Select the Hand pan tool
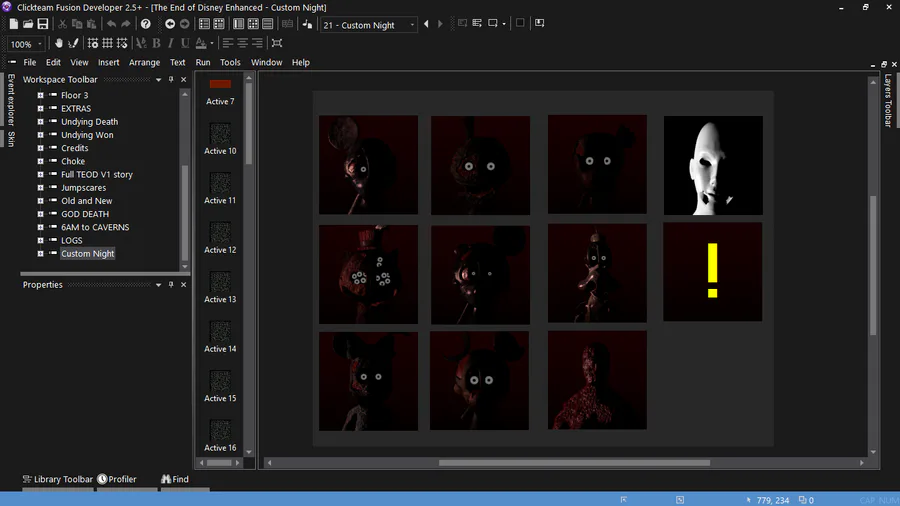Image resolution: width=900 pixels, height=506 pixels. 59,43
